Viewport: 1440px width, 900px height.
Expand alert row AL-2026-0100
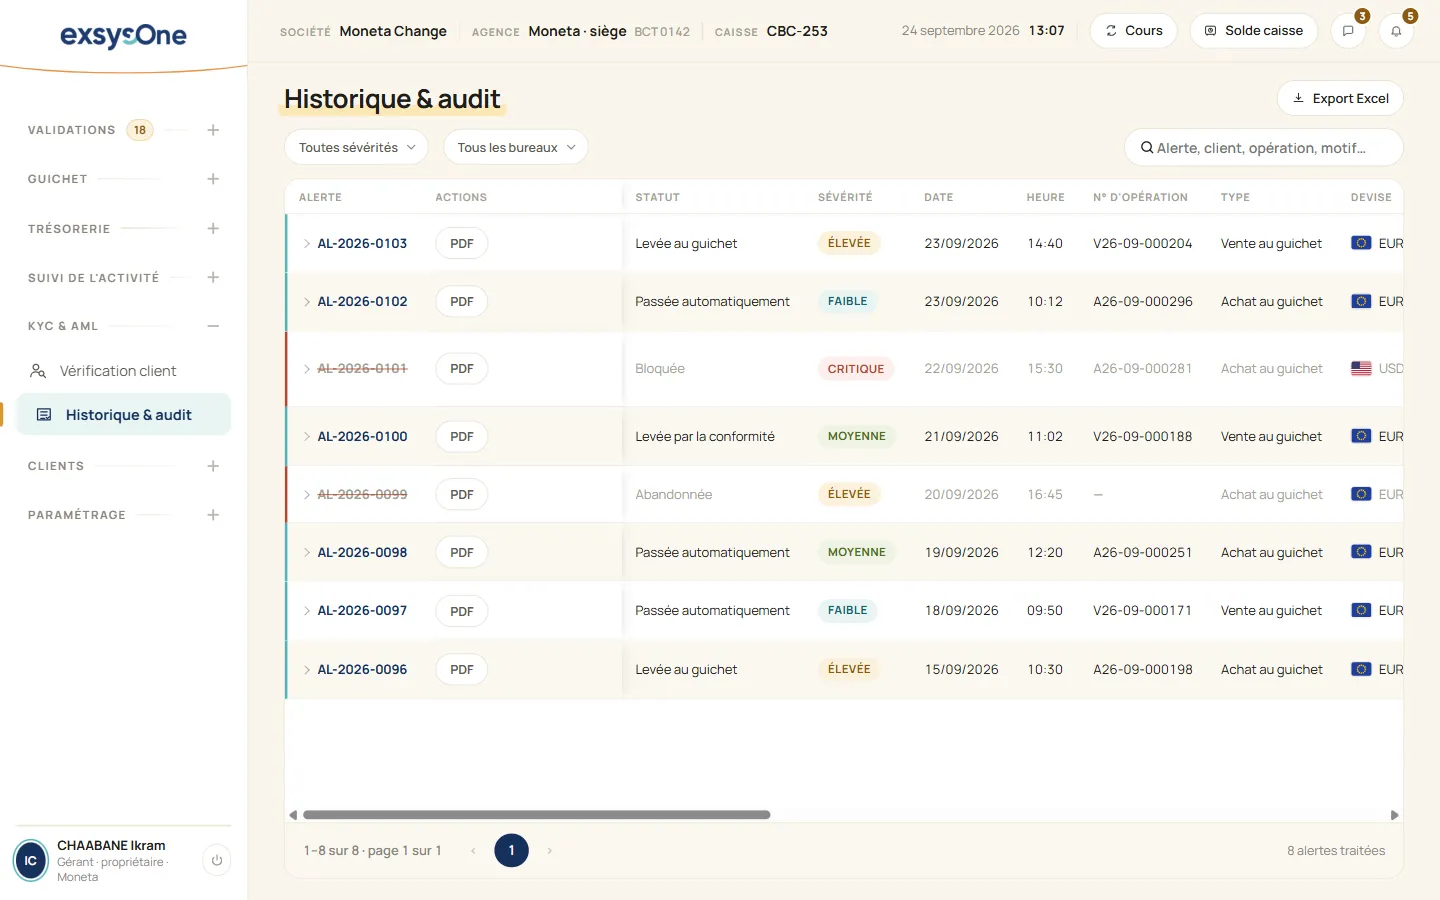point(307,436)
